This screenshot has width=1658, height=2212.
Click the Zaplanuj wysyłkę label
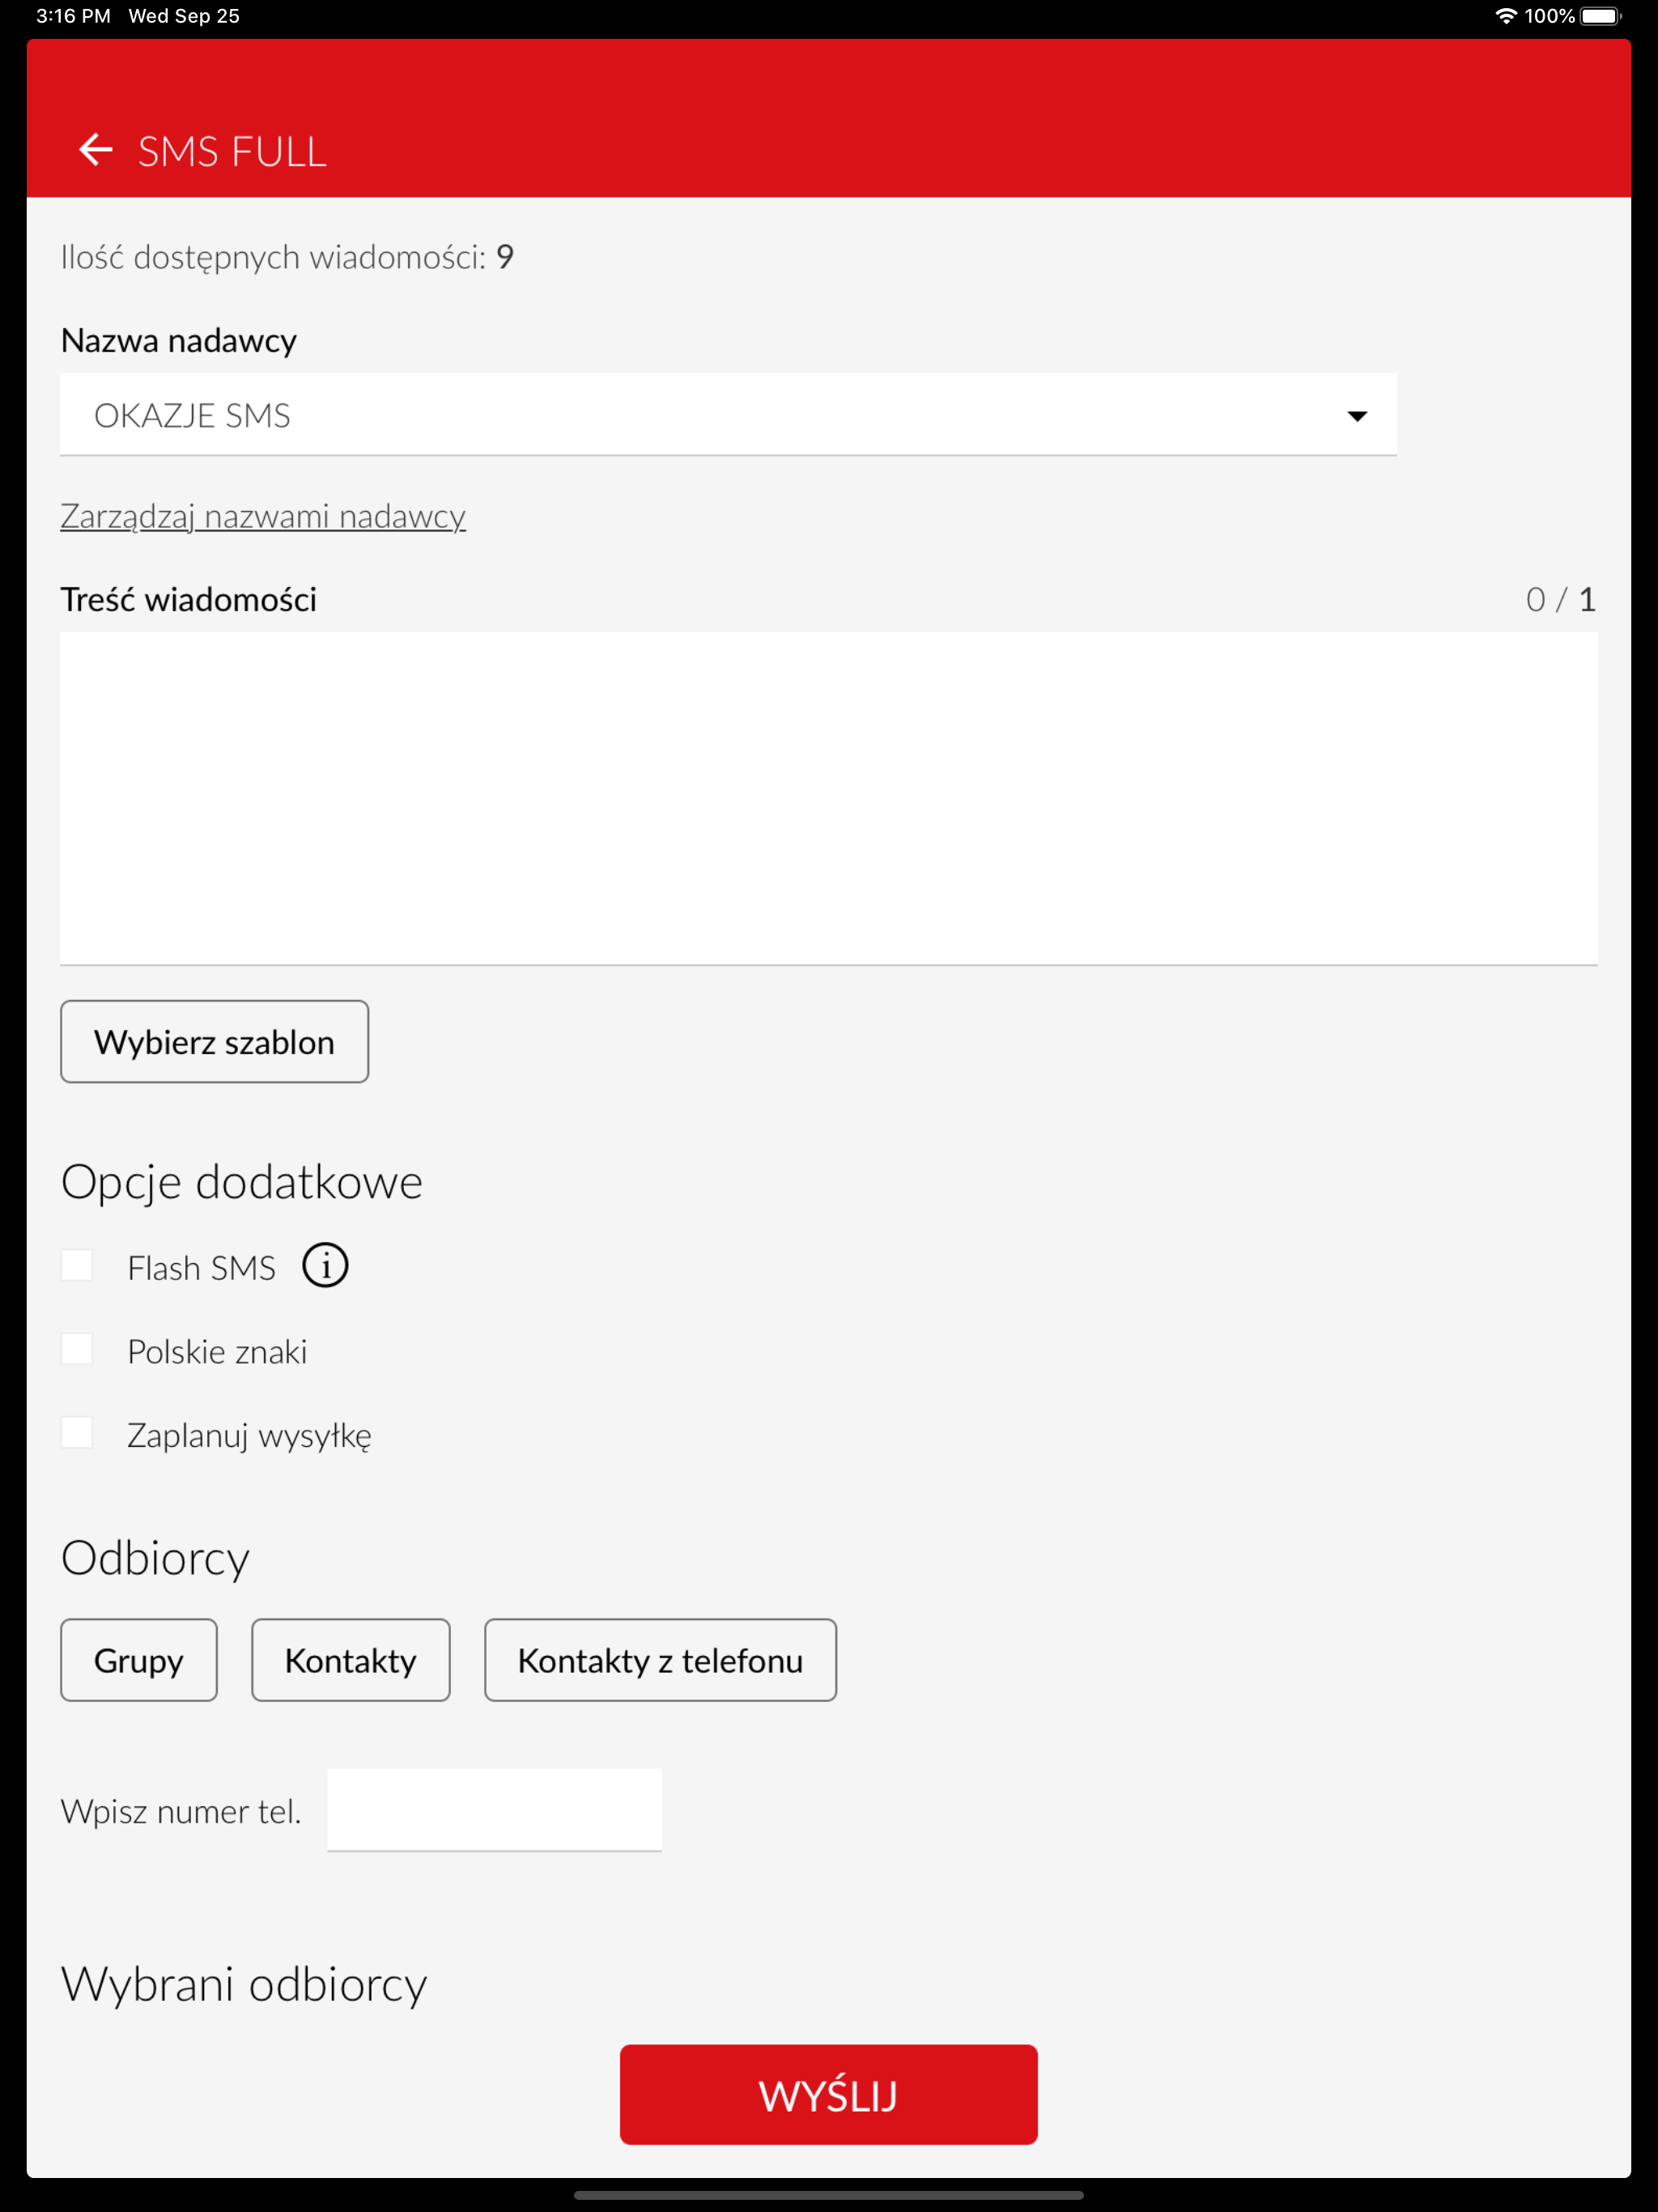point(249,1436)
